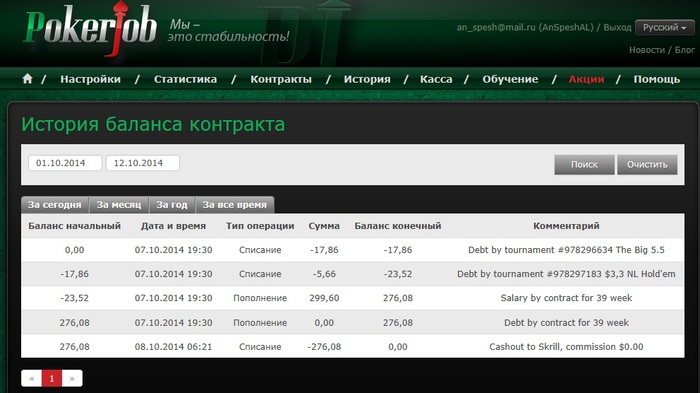
Task: Select comment 'Cashout to Skrill, commission $0.00'
Action: pyautogui.click(x=566, y=347)
